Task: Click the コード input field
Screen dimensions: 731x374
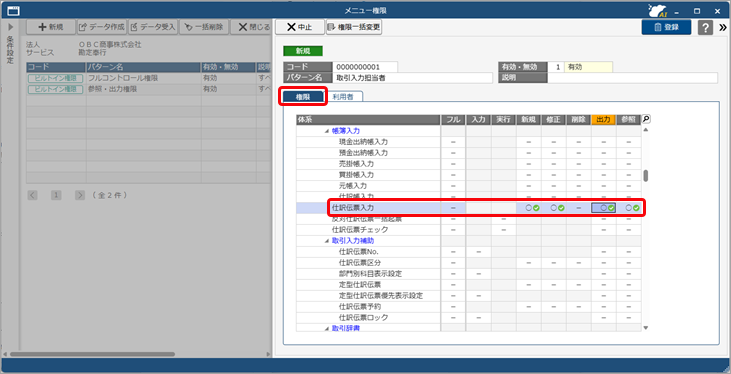Action: [365, 67]
